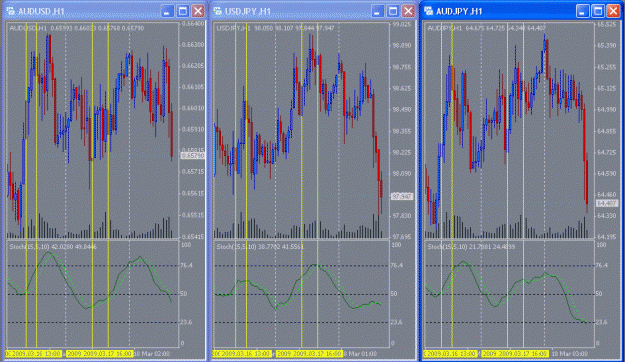Activate the USDJPY,H1 window title text
Viewport: 625px width, 362px height.
point(248,12)
